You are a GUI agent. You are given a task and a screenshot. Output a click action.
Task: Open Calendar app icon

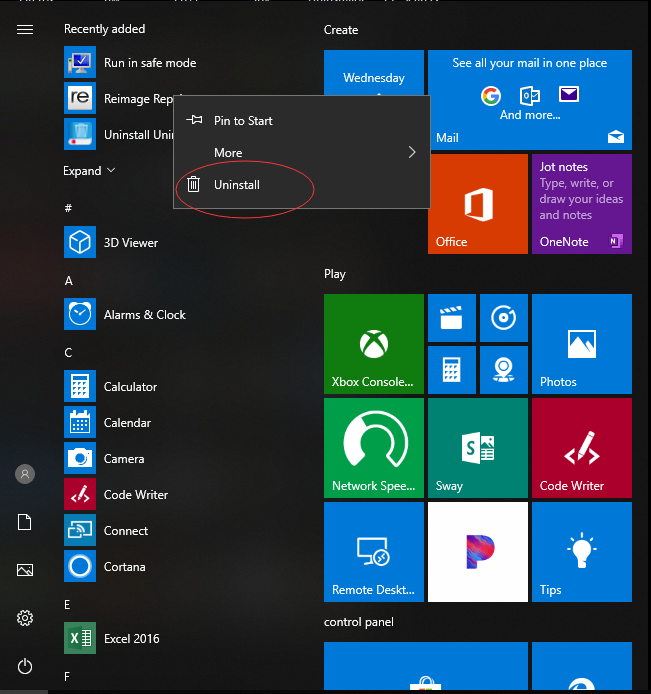pyautogui.click(x=80, y=422)
